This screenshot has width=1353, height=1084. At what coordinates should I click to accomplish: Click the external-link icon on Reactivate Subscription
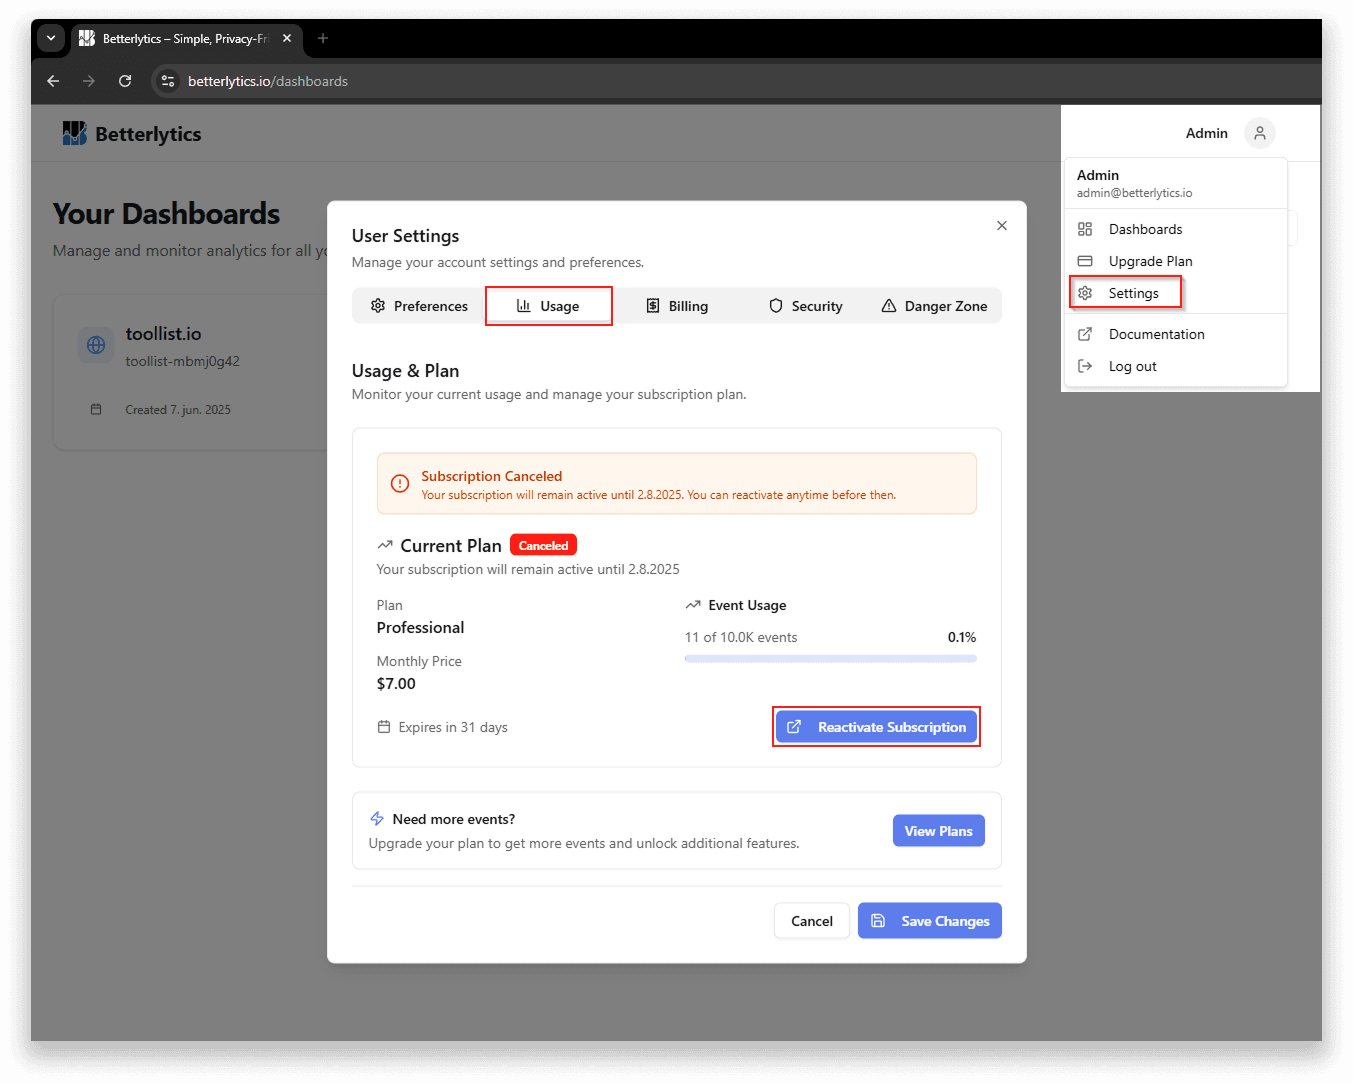[x=794, y=727]
